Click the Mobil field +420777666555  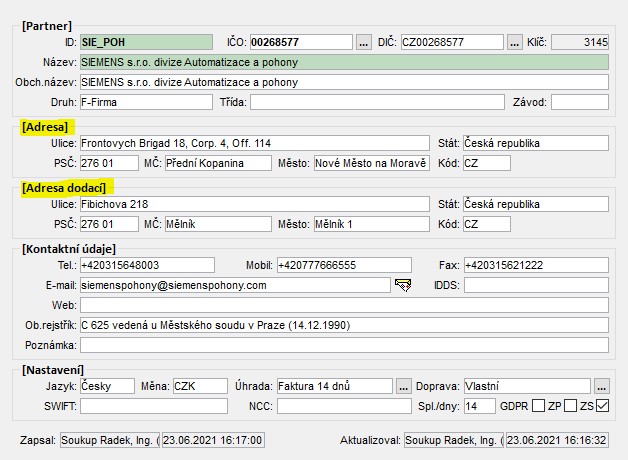[344, 265]
